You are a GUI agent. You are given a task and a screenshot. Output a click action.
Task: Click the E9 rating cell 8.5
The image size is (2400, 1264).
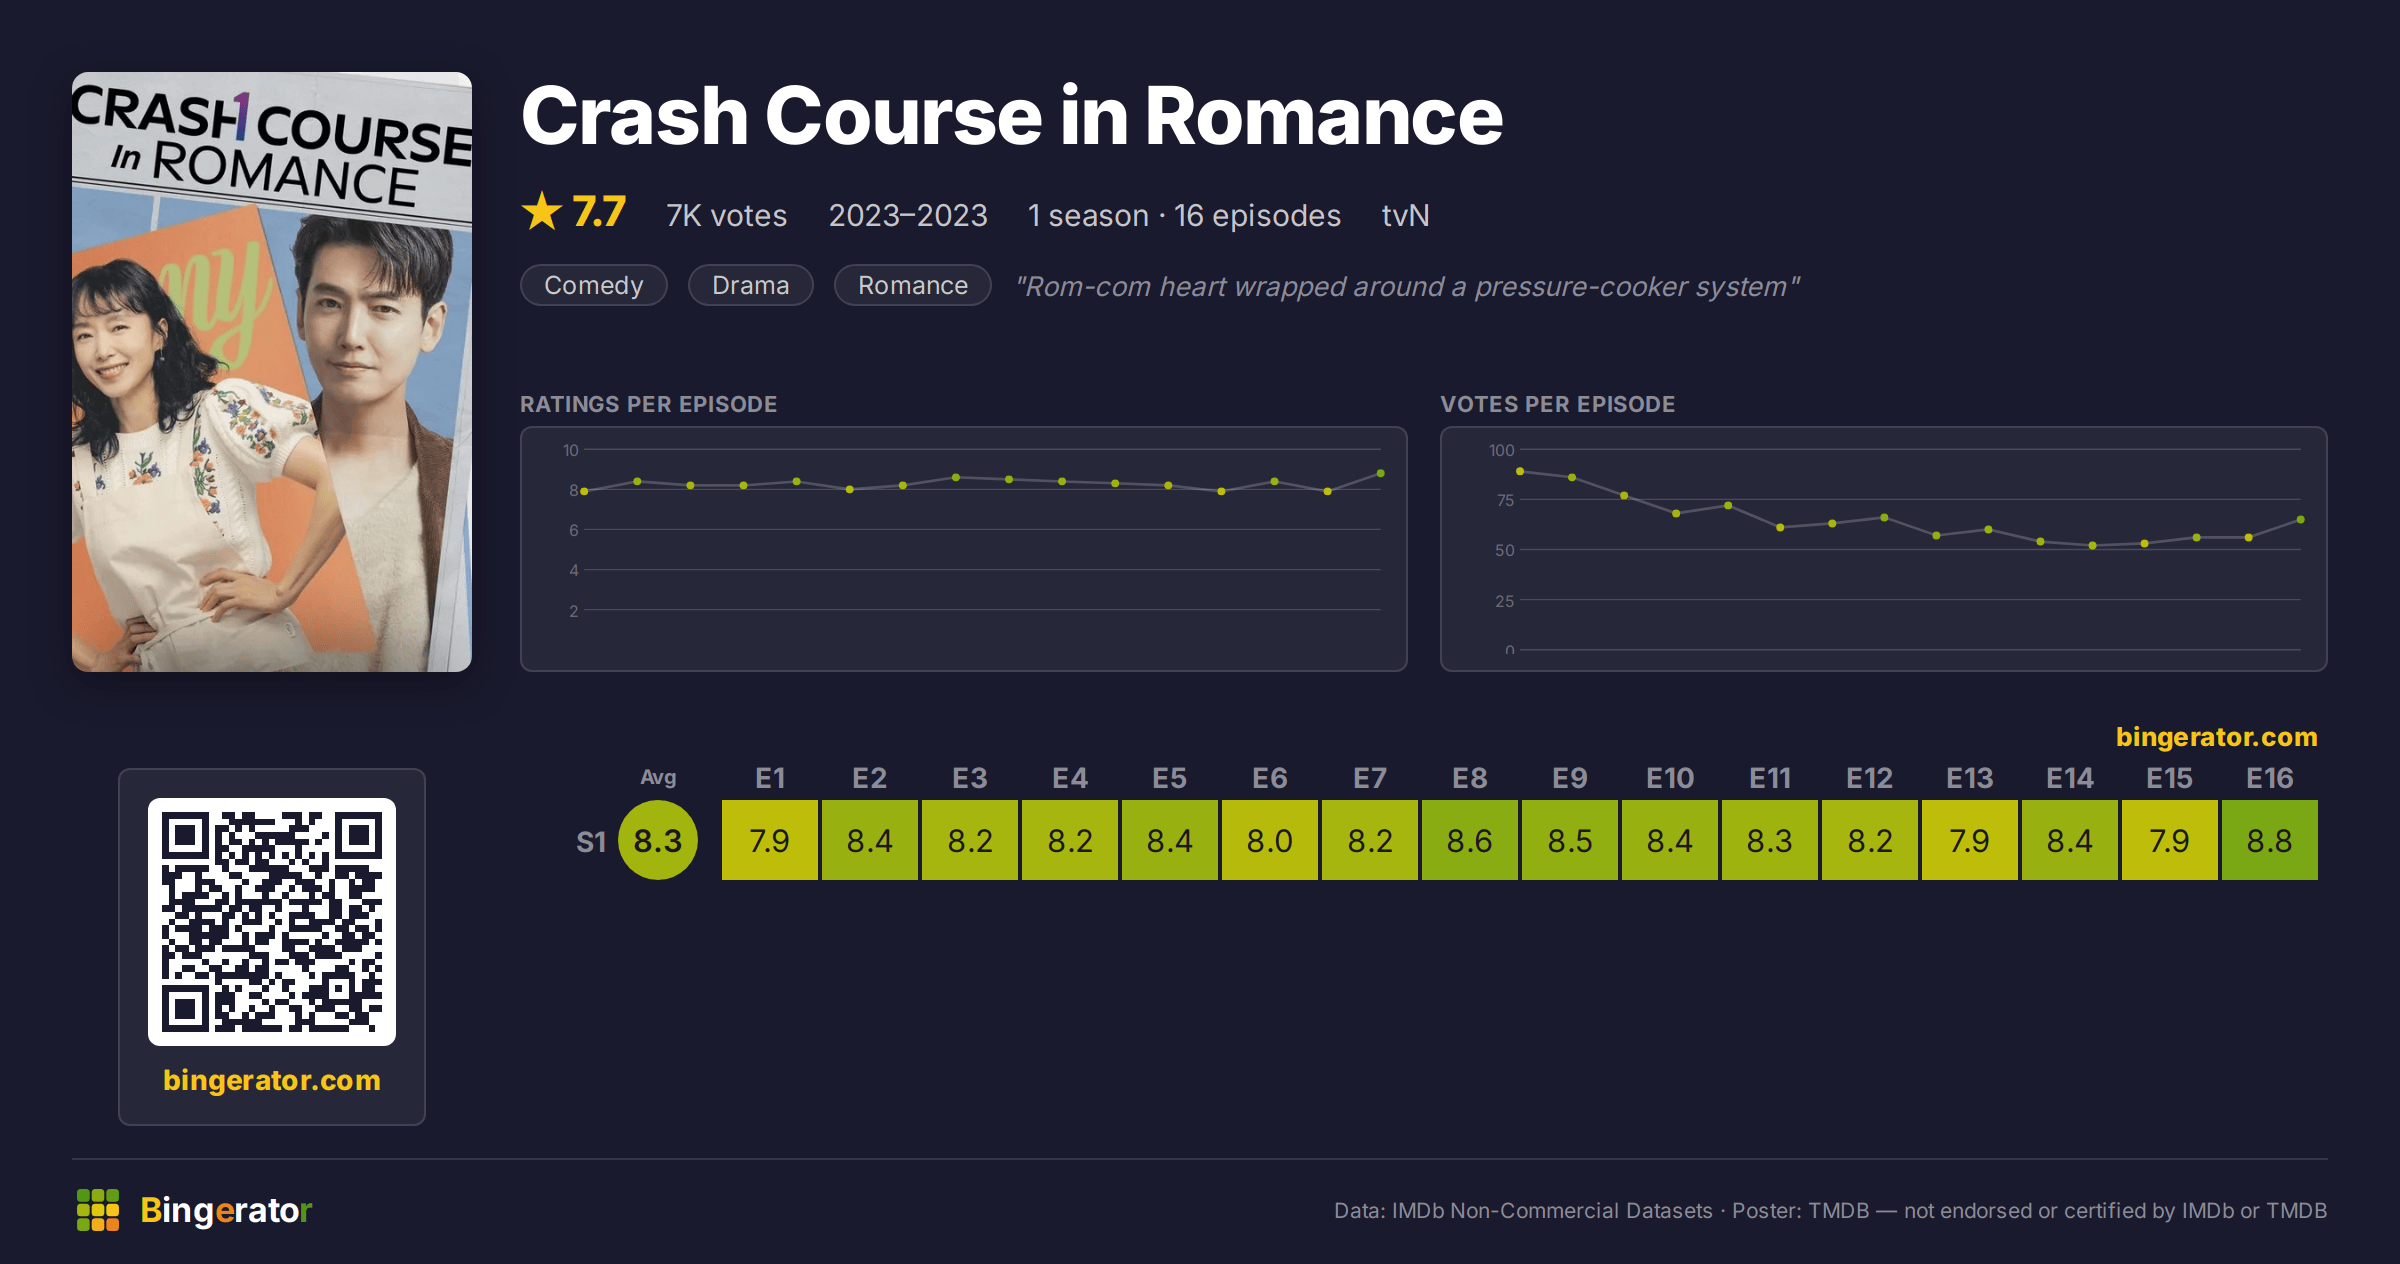click(1570, 840)
